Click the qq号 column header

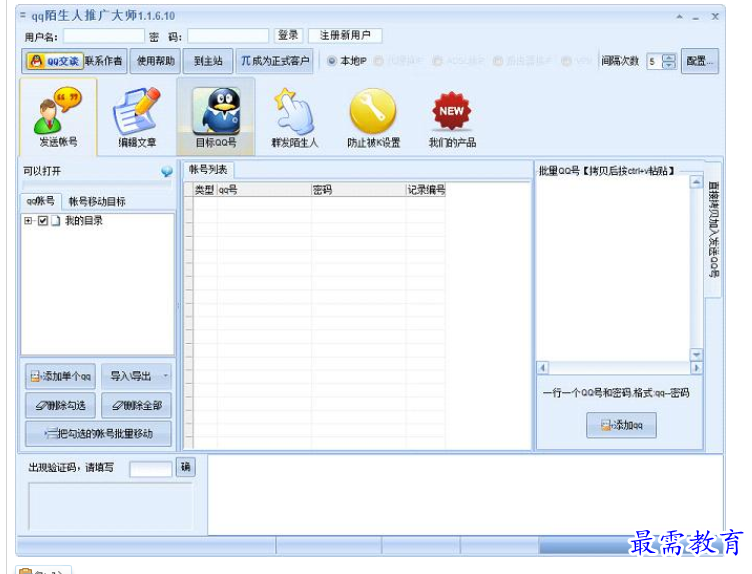pyautogui.click(x=264, y=190)
